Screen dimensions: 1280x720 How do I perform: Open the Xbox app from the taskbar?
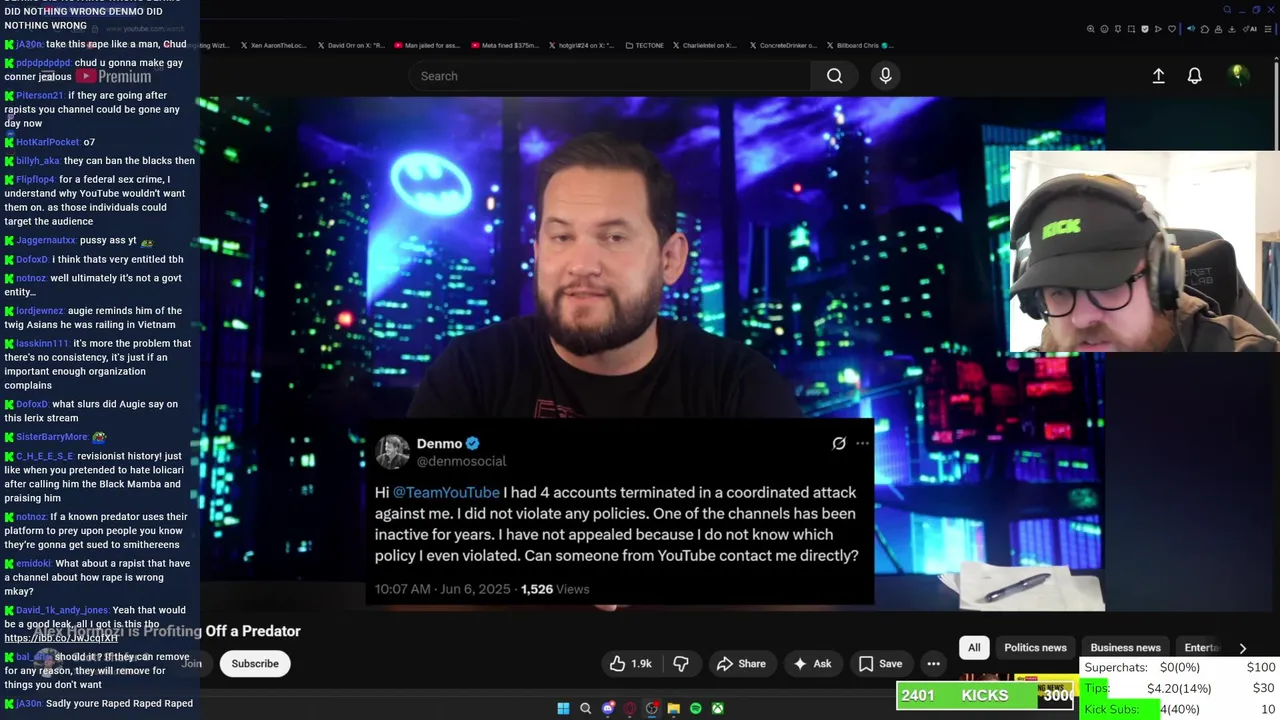click(717, 708)
